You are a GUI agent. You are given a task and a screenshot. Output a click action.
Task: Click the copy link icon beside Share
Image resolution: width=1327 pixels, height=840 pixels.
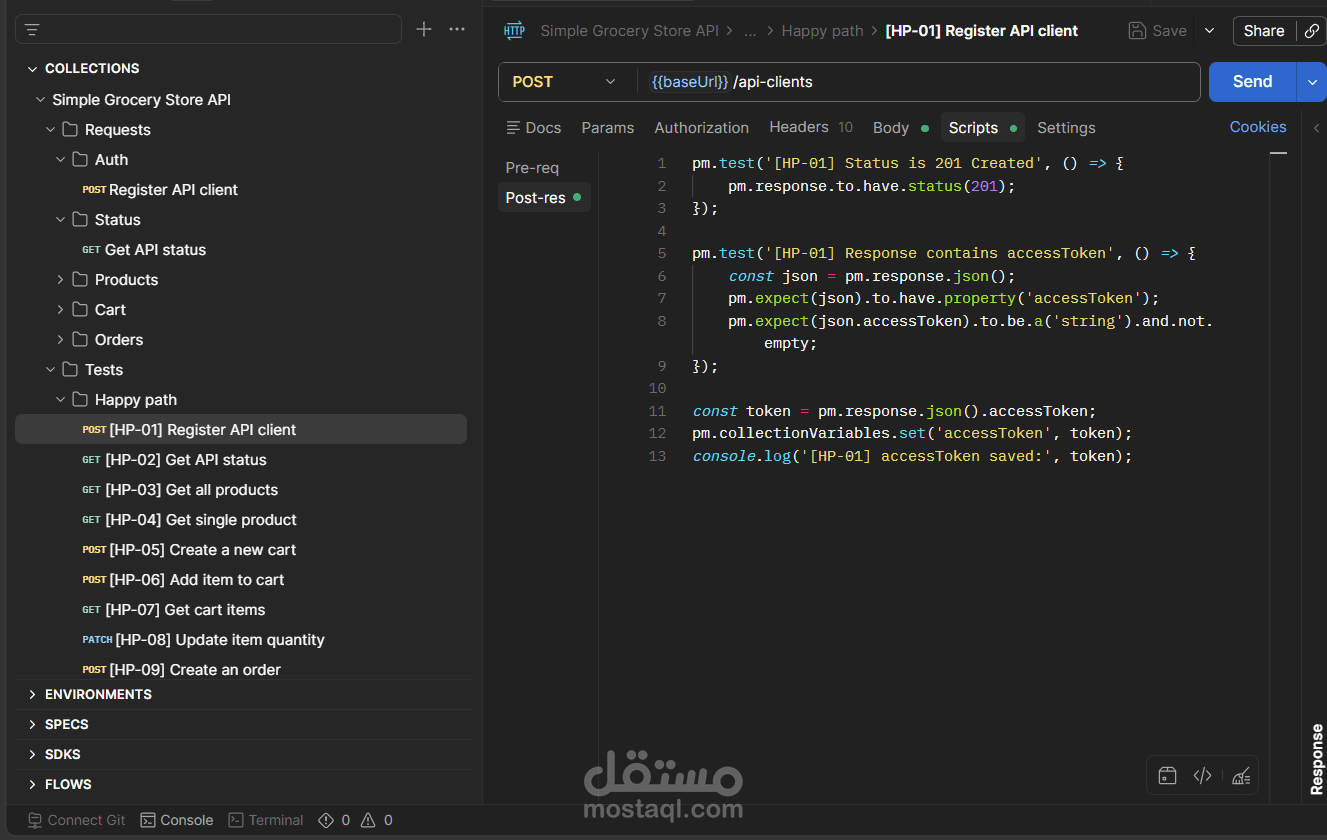(x=1312, y=31)
